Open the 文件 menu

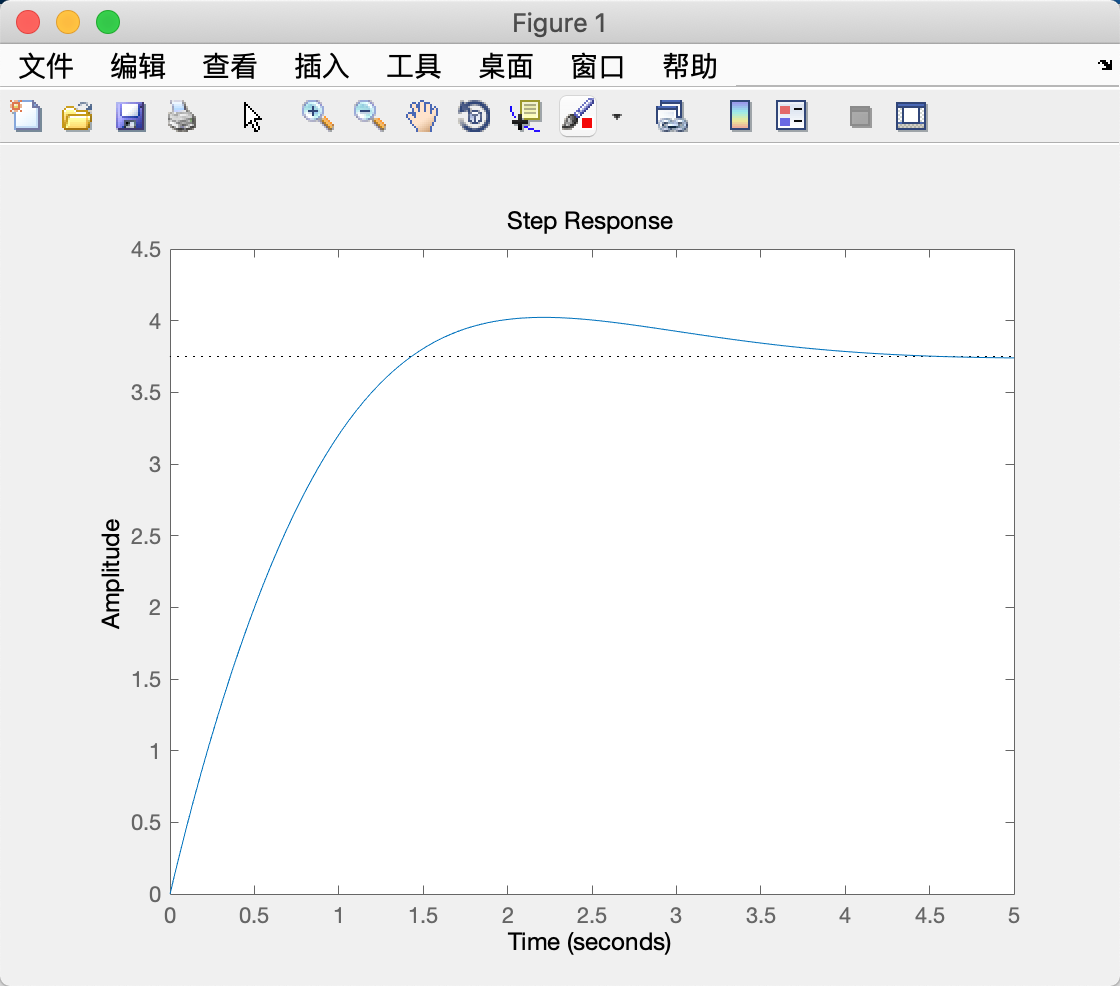pyautogui.click(x=44, y=66)
